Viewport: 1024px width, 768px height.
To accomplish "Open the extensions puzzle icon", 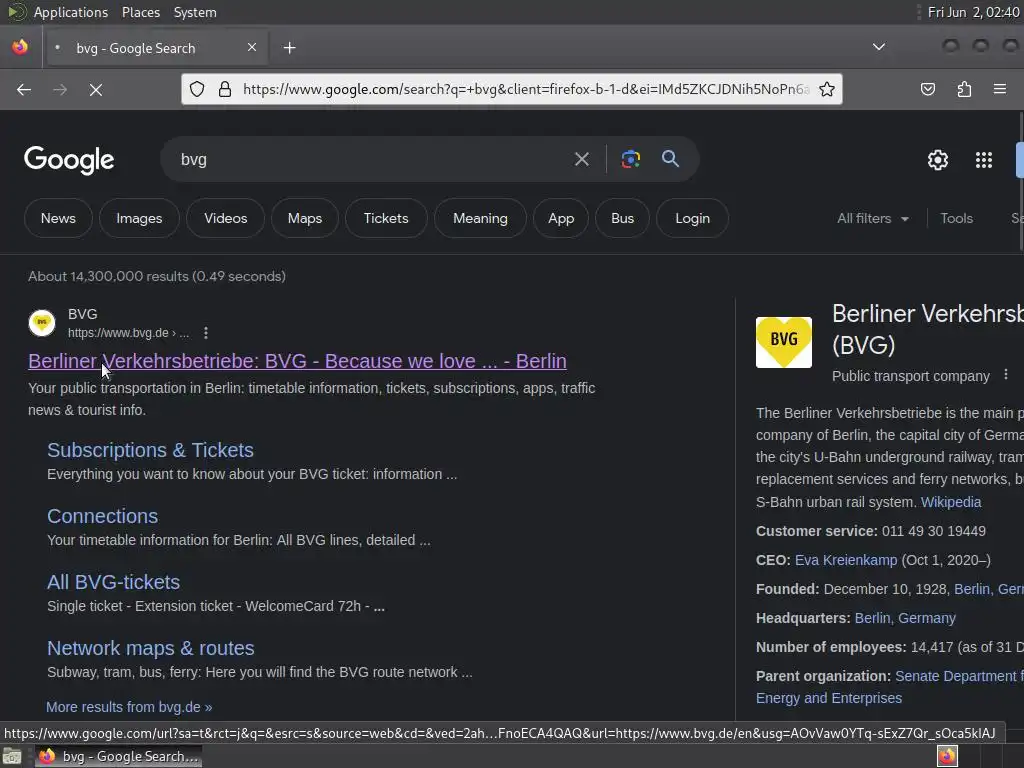I will (x=964, y=89).
